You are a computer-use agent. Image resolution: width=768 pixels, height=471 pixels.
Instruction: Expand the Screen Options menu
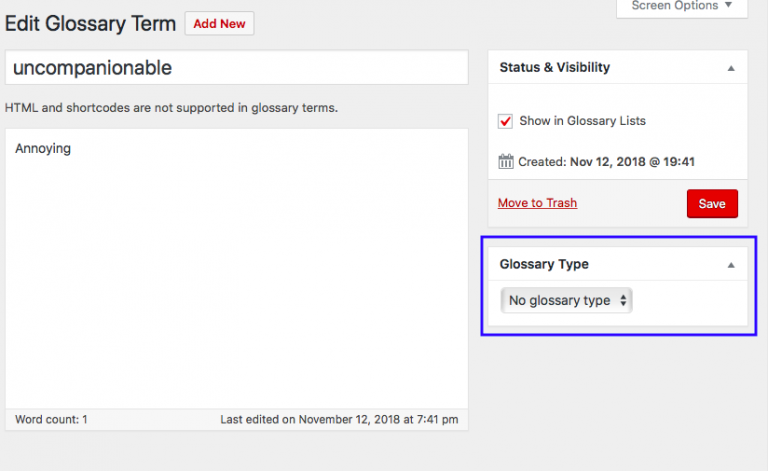pyautogui.click(x=682, y=6)
